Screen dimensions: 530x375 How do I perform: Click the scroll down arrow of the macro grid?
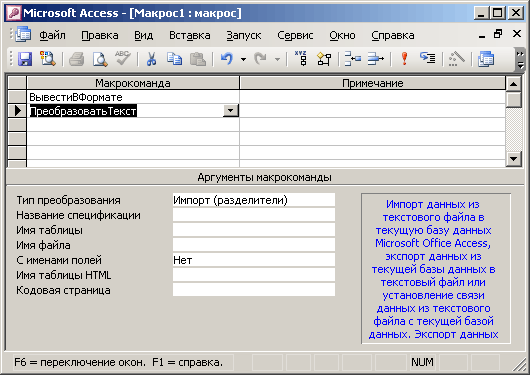pos(513,159)
